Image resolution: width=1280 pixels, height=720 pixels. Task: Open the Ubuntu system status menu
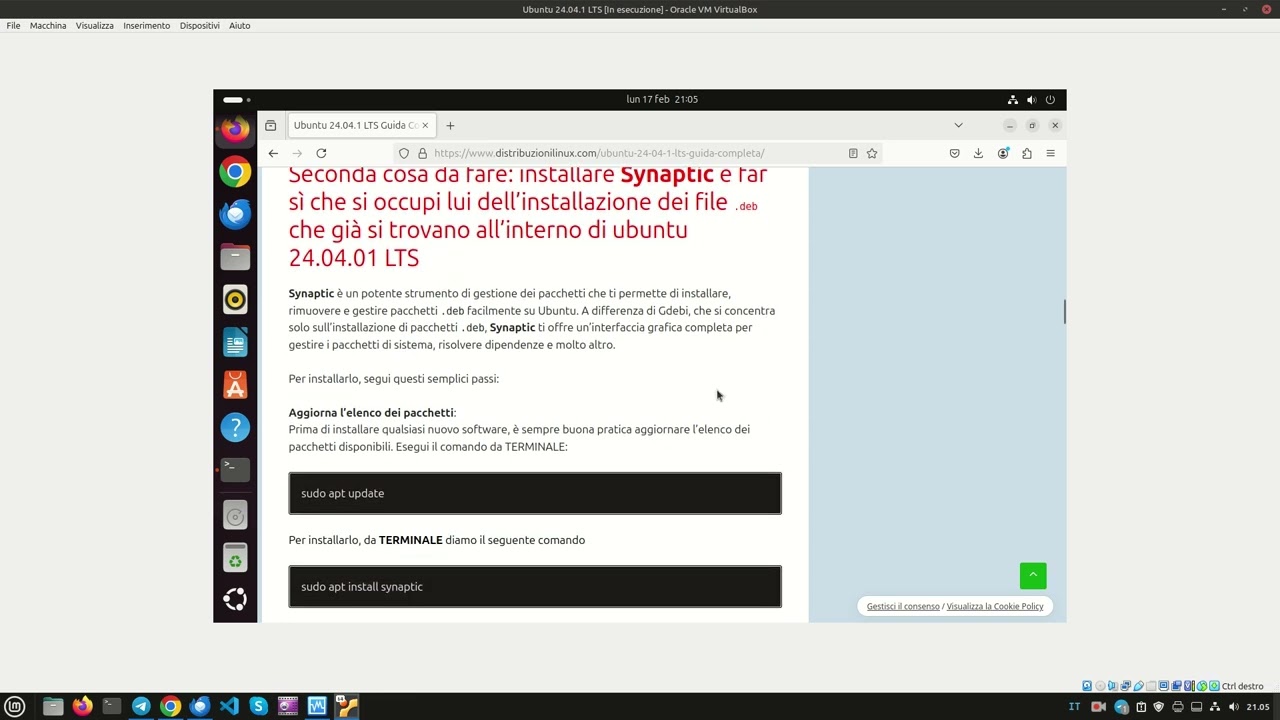[1031, 99]
